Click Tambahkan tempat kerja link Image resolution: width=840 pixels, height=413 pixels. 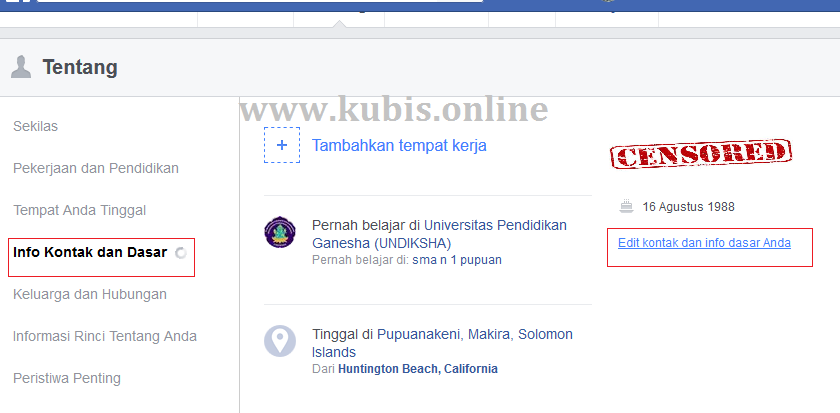point(399,145)
